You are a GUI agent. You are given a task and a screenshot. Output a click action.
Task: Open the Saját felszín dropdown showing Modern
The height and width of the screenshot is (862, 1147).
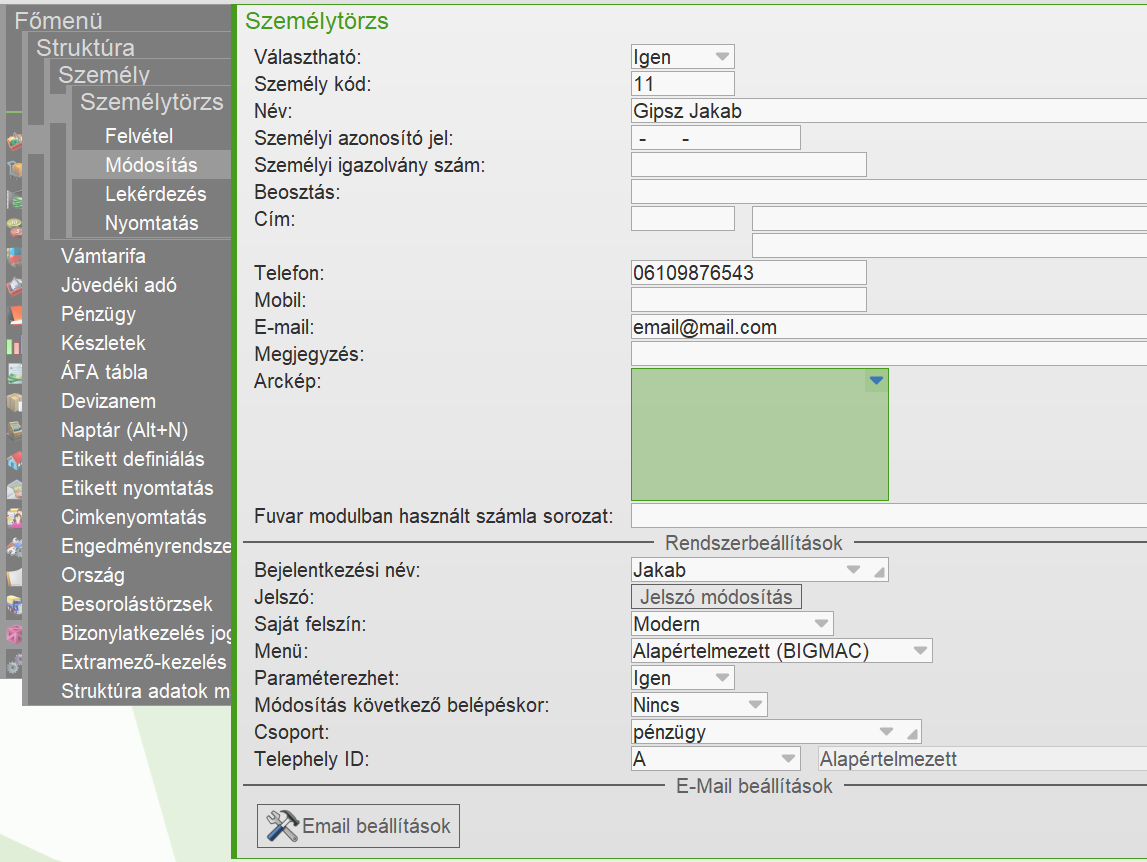[x=821, y=623]
